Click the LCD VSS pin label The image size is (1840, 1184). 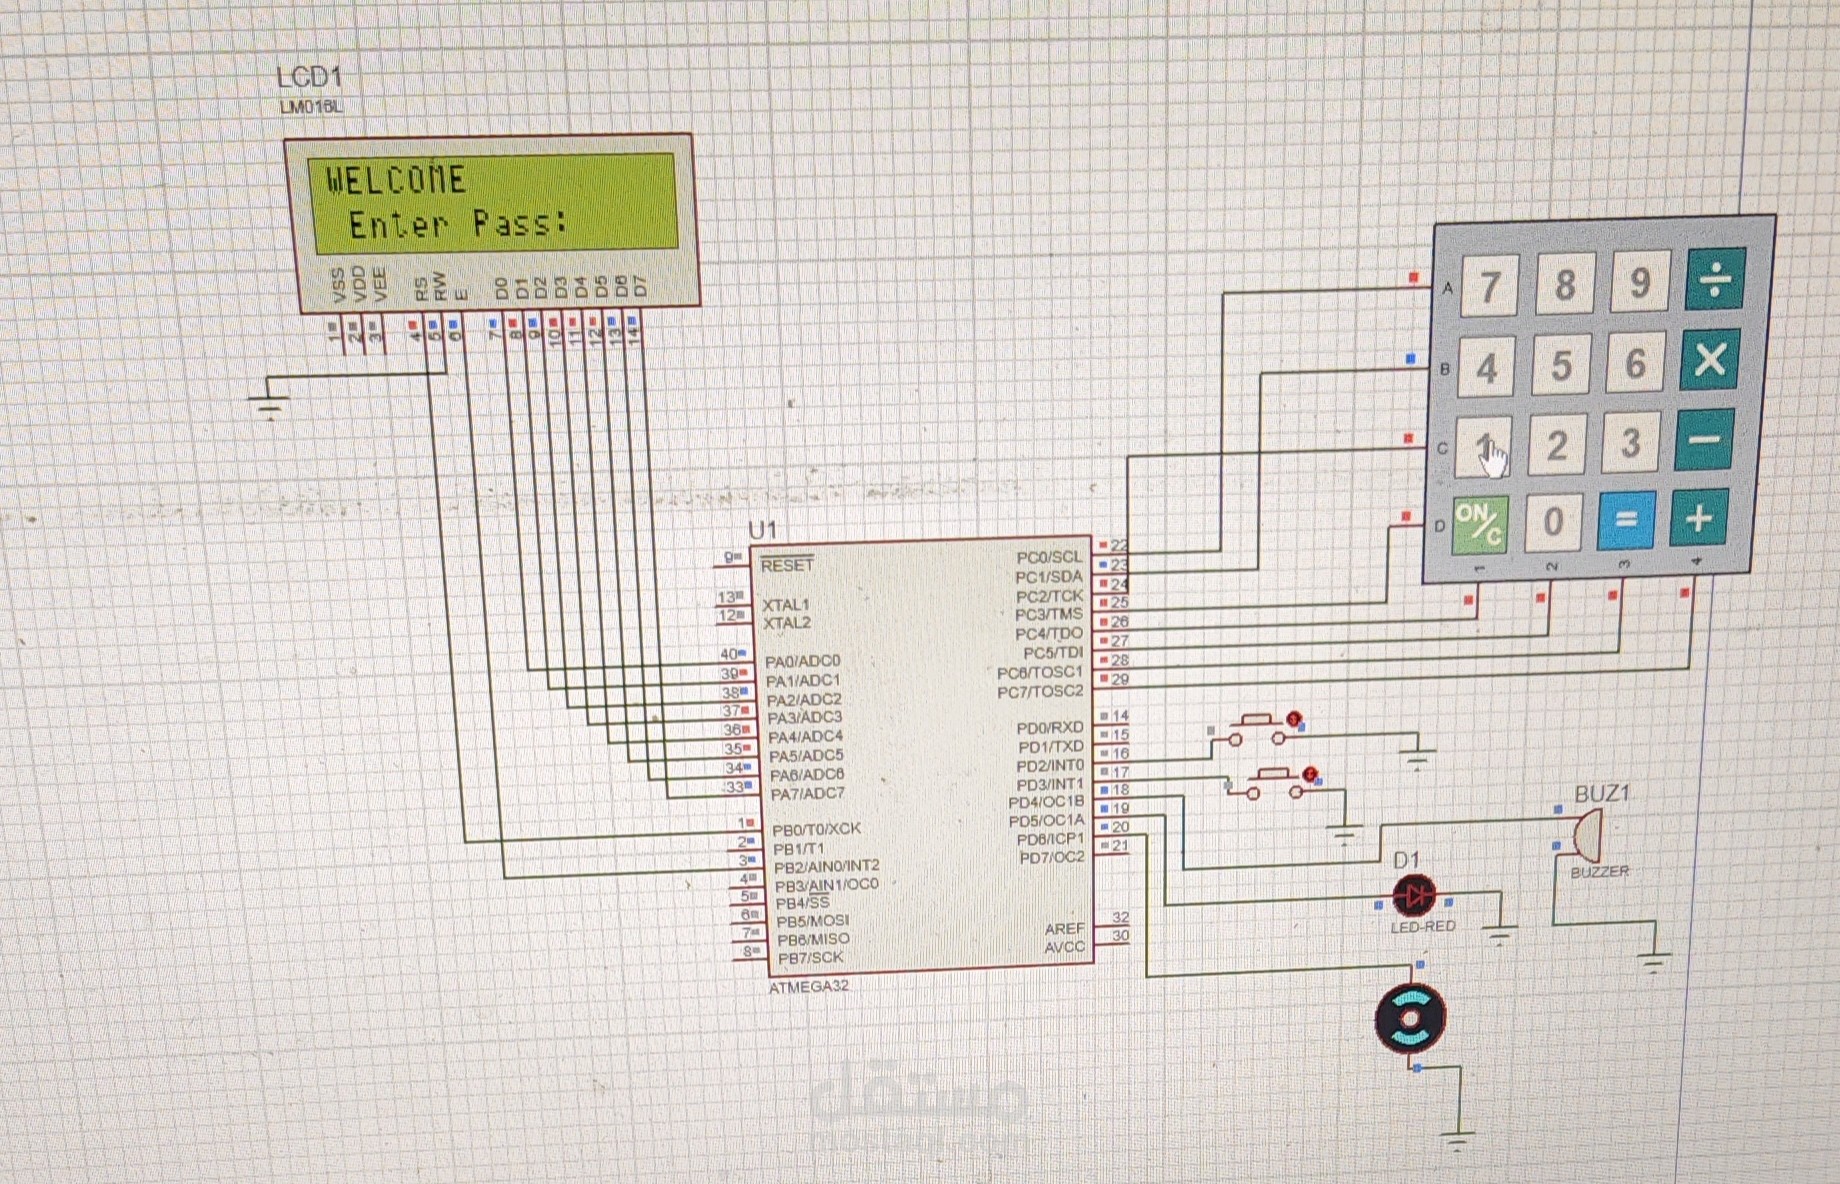coord(338,284)
